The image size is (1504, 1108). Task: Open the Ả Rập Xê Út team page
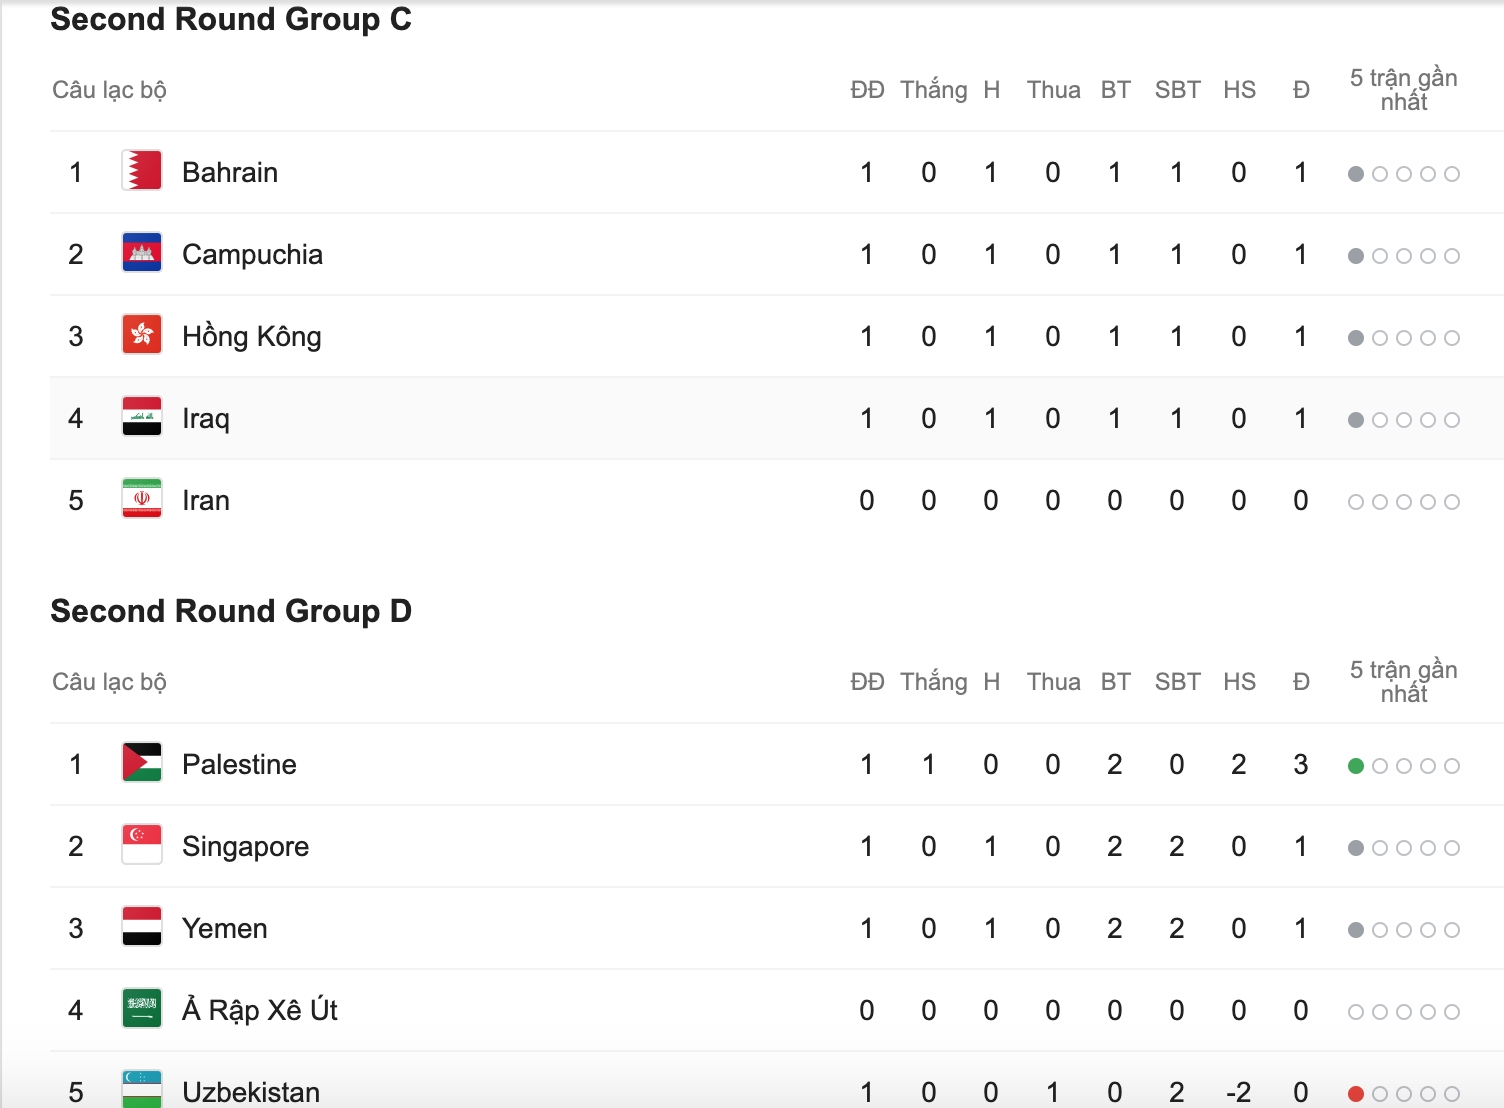(x=260, y=1010)
